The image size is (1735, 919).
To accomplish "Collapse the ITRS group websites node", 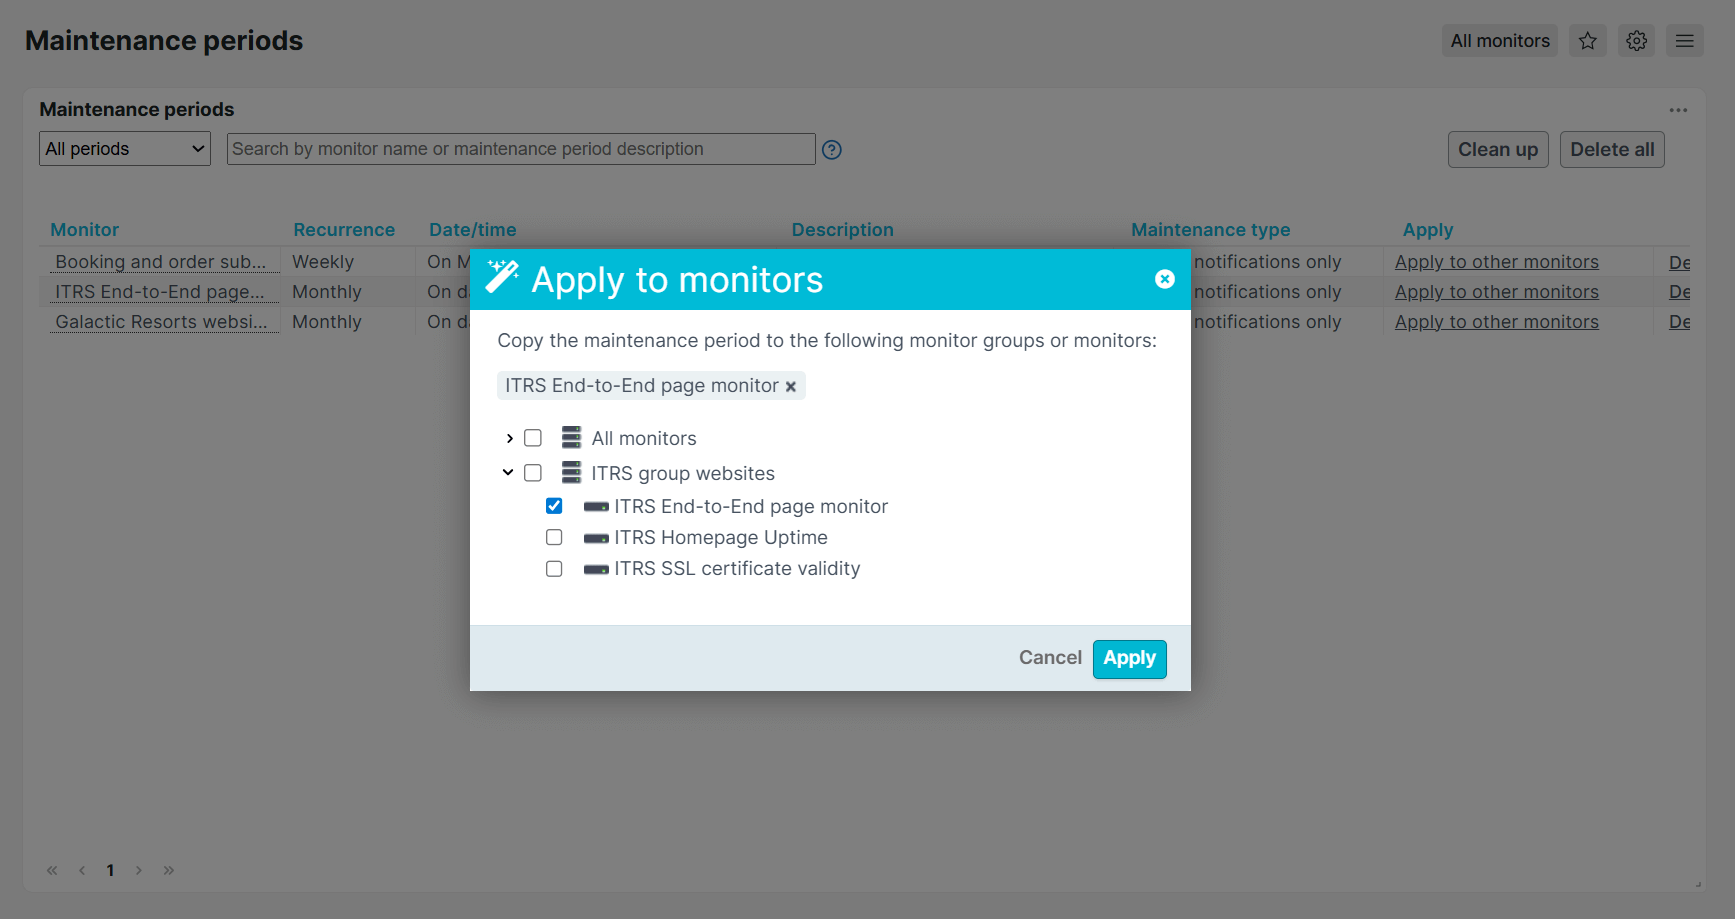I will [509, 472].
